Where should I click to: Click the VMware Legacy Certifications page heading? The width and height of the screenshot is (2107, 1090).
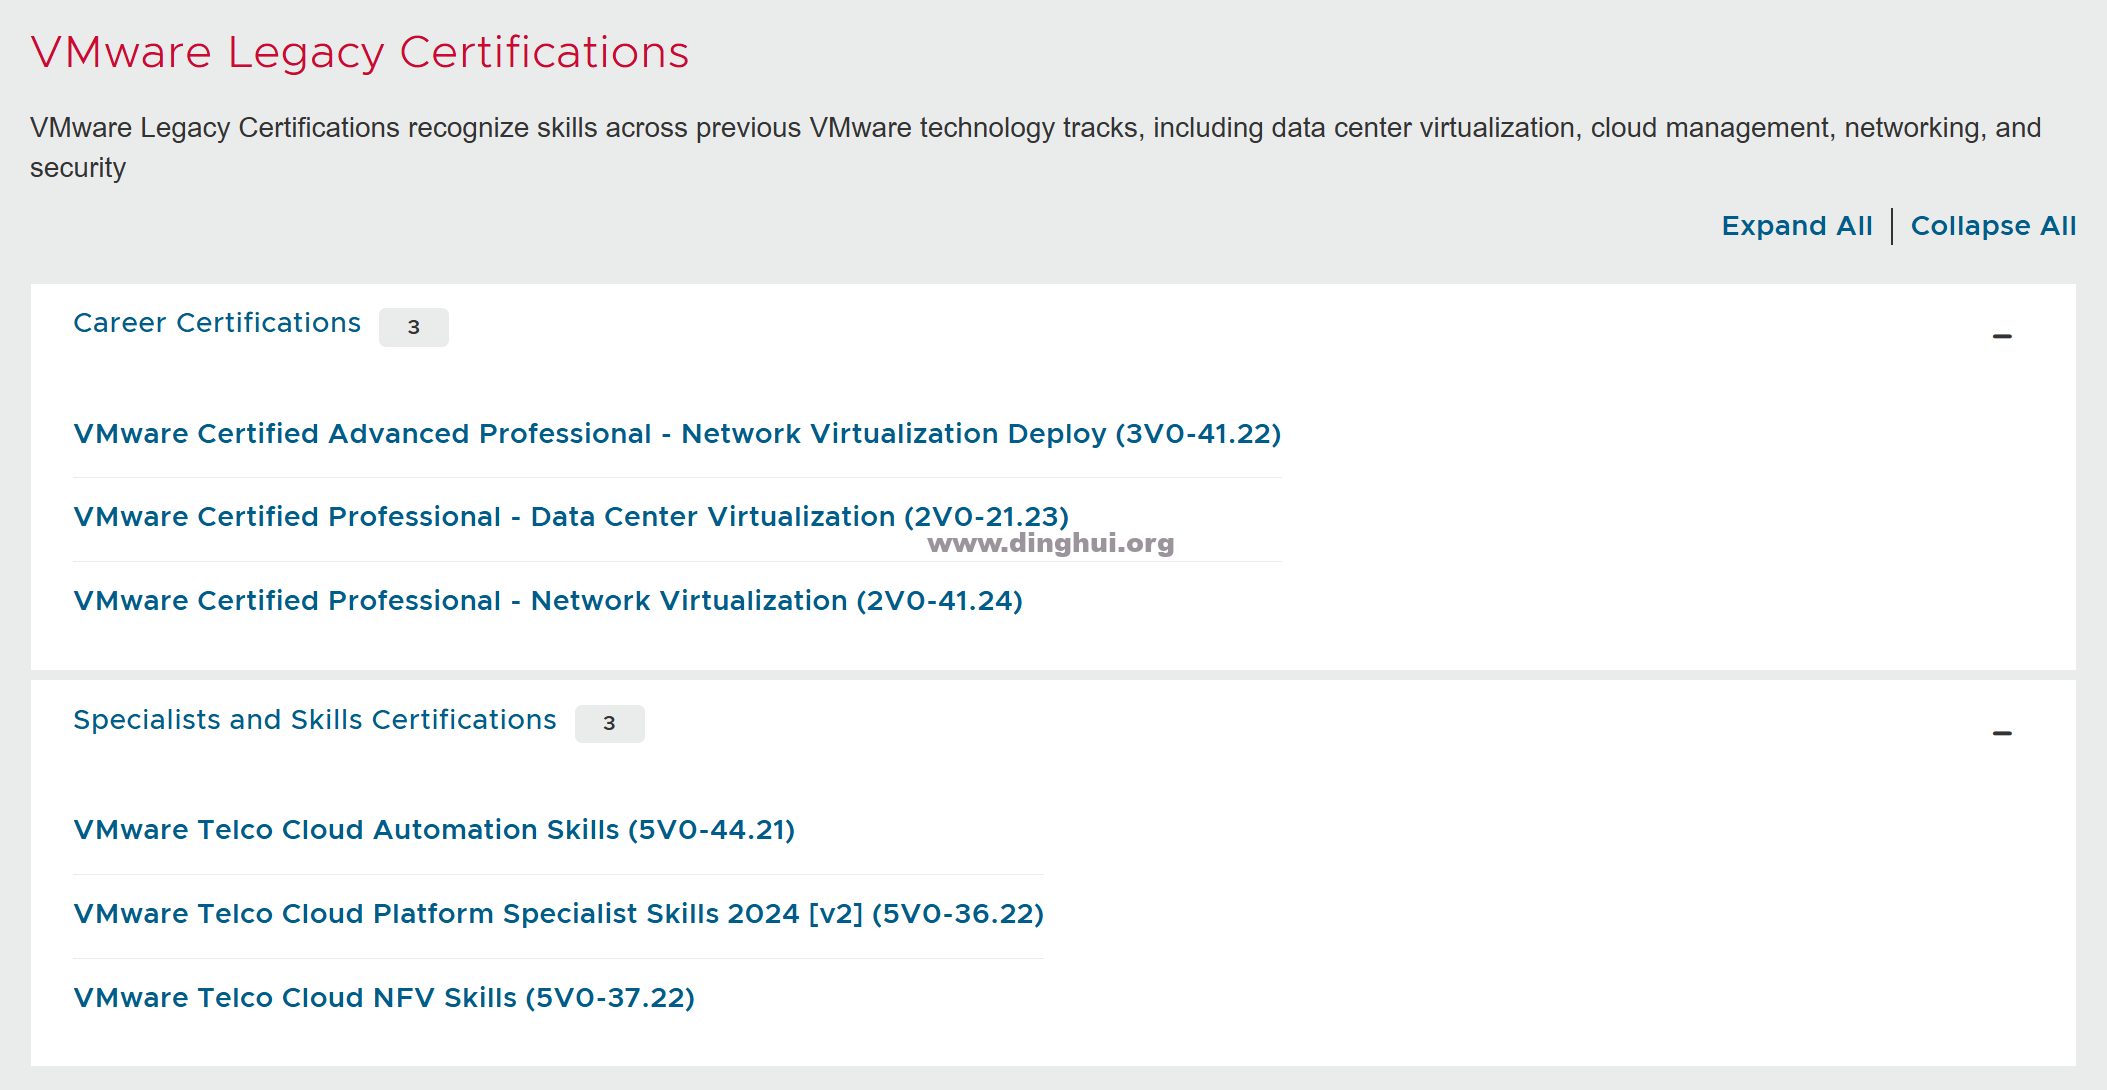click(x=360, y=53)
